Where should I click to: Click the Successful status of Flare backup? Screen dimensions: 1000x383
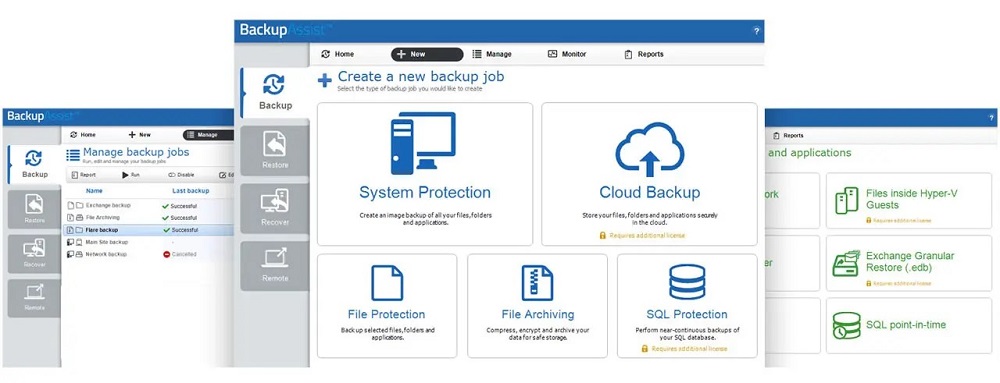pos(184,230)
